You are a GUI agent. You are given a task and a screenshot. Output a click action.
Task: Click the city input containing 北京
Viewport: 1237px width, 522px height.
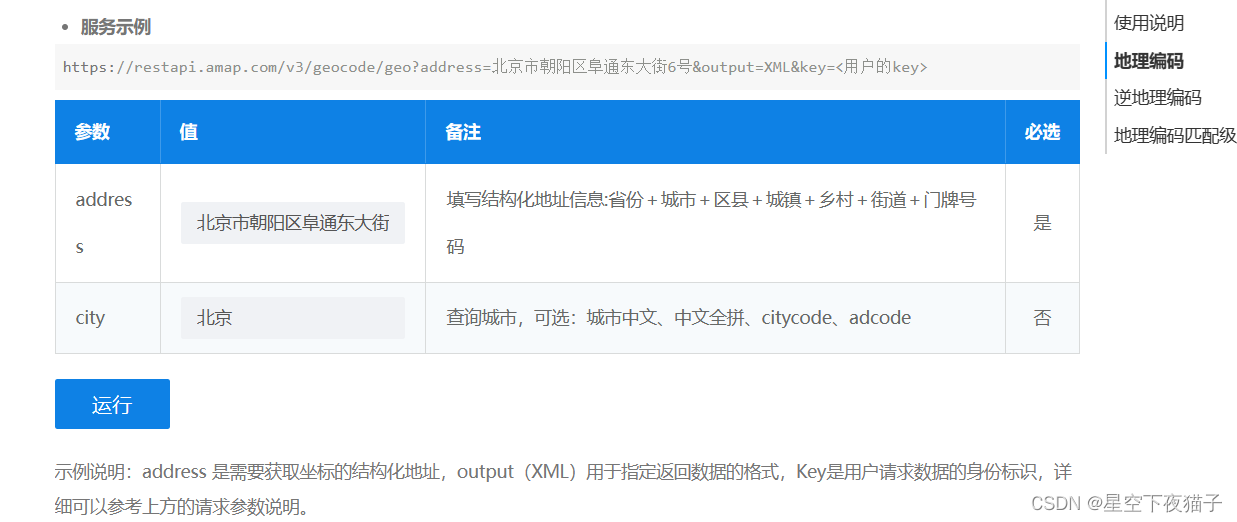coord(292,318)
